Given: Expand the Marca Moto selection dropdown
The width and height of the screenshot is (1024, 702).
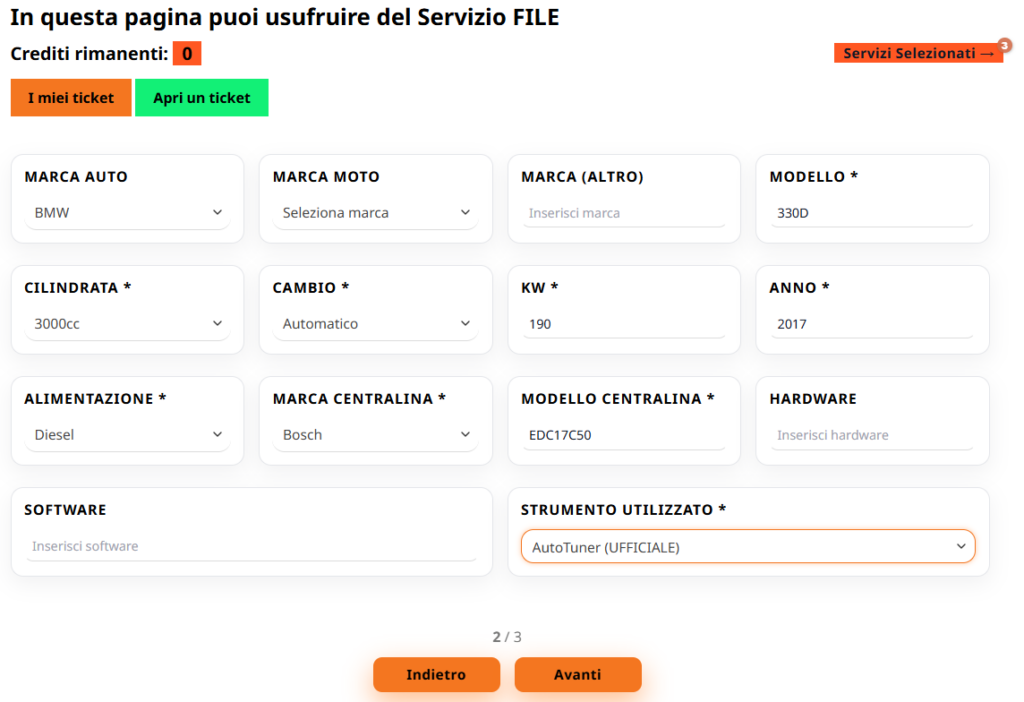Looking at the screenshot, I should pos(375,213).
